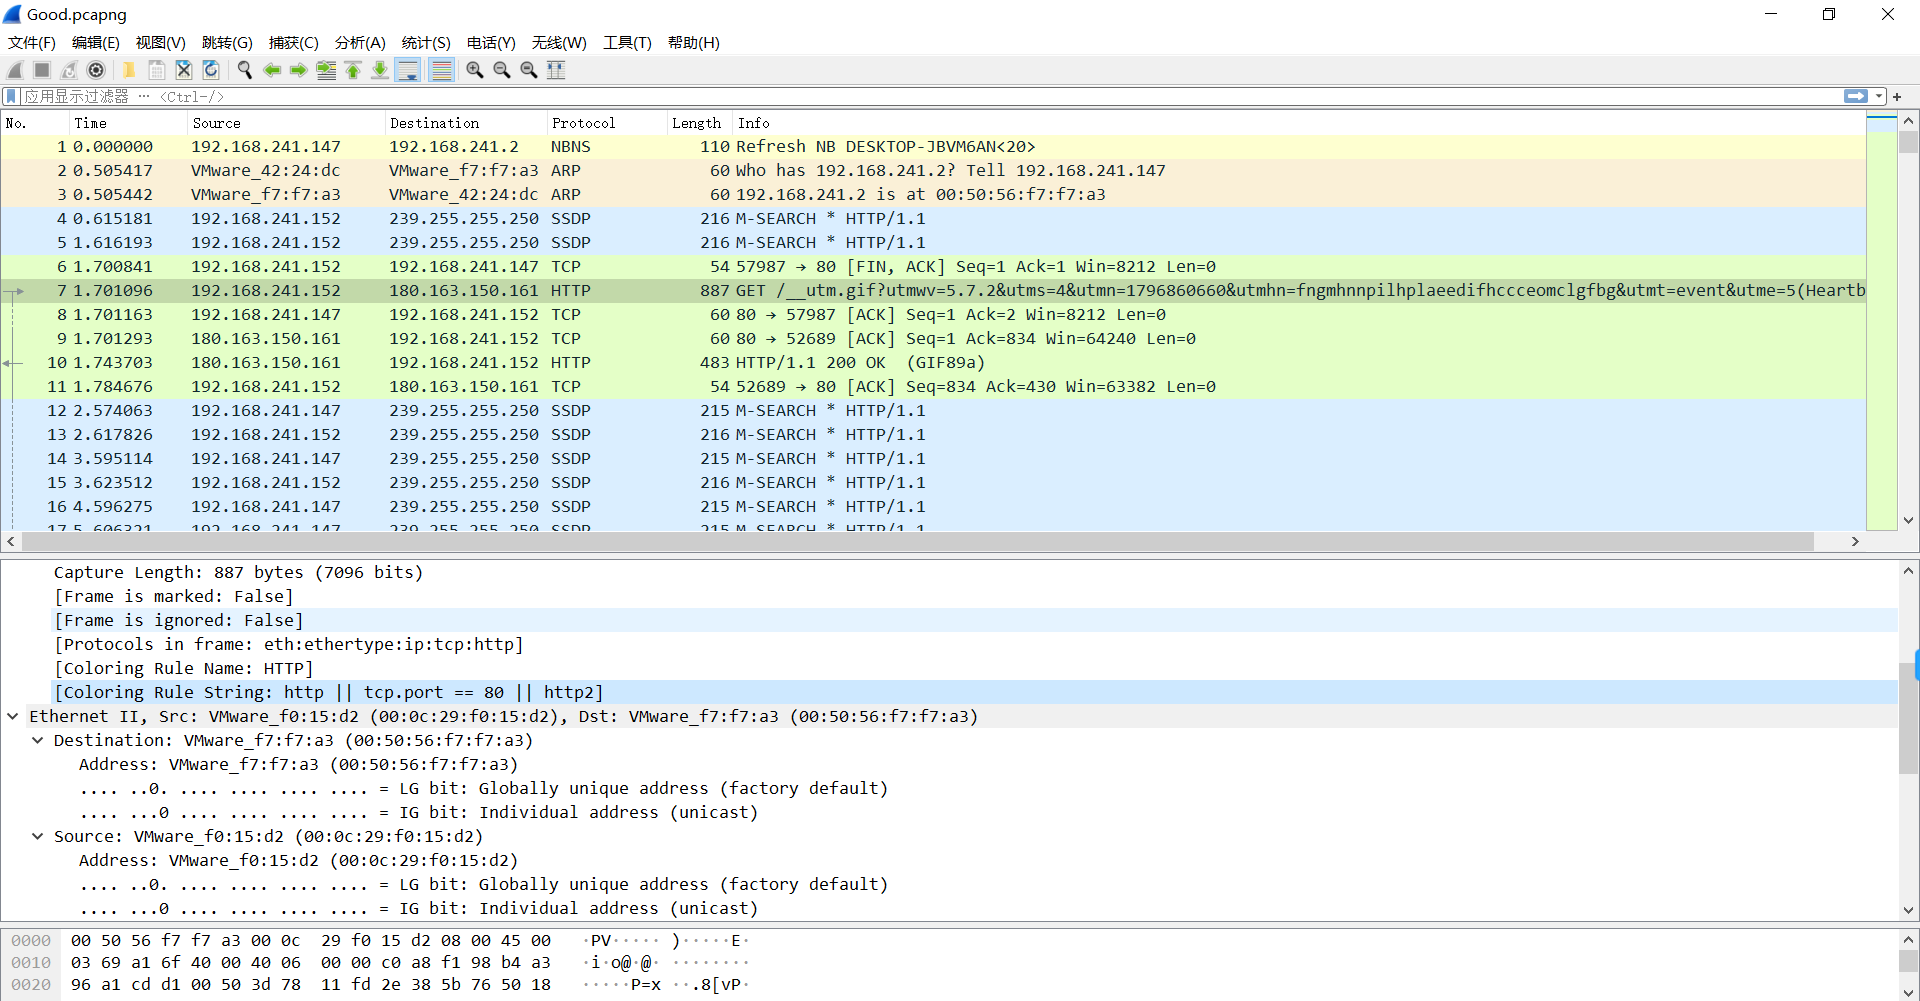
Task: Open the 统计(S) menu
Action: pyautogui.click(x=426, y=42)
